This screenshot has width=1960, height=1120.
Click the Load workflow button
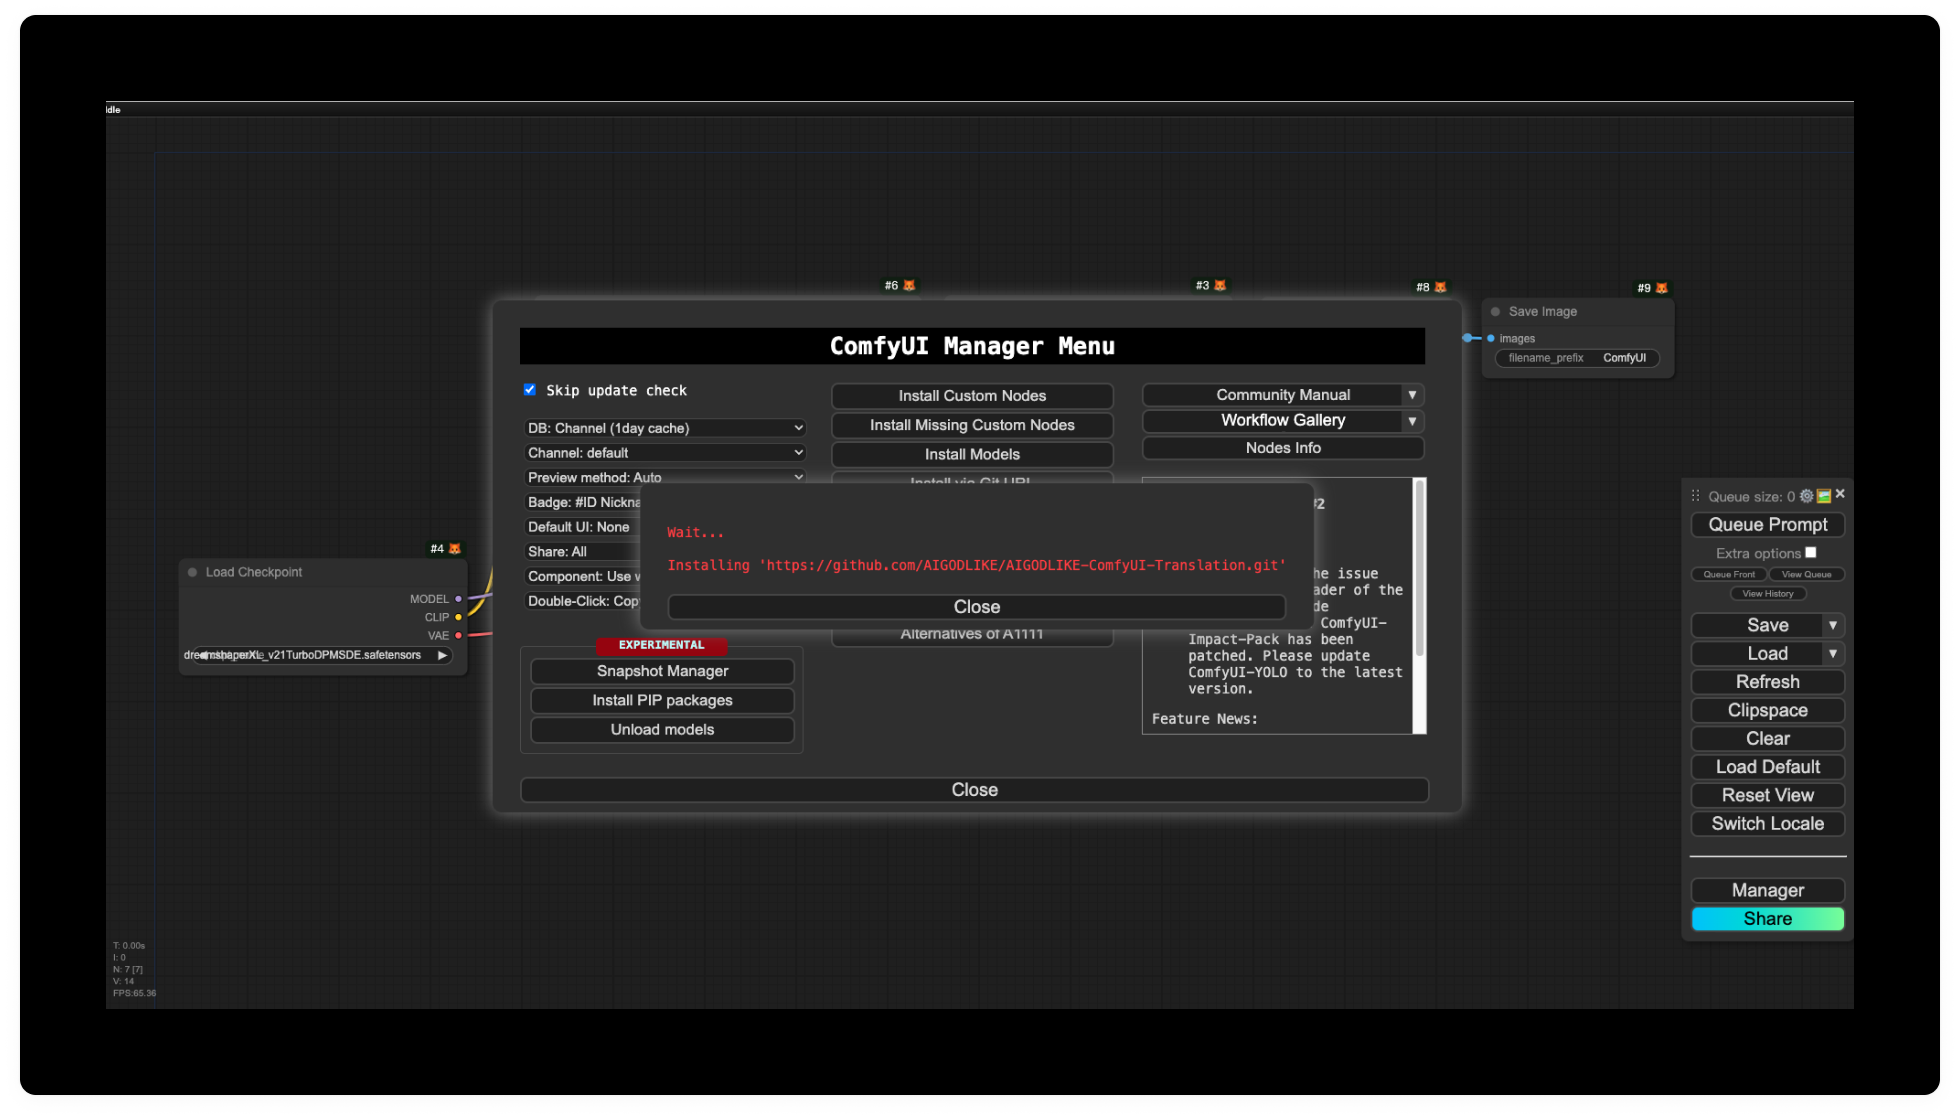point(1757,653)
